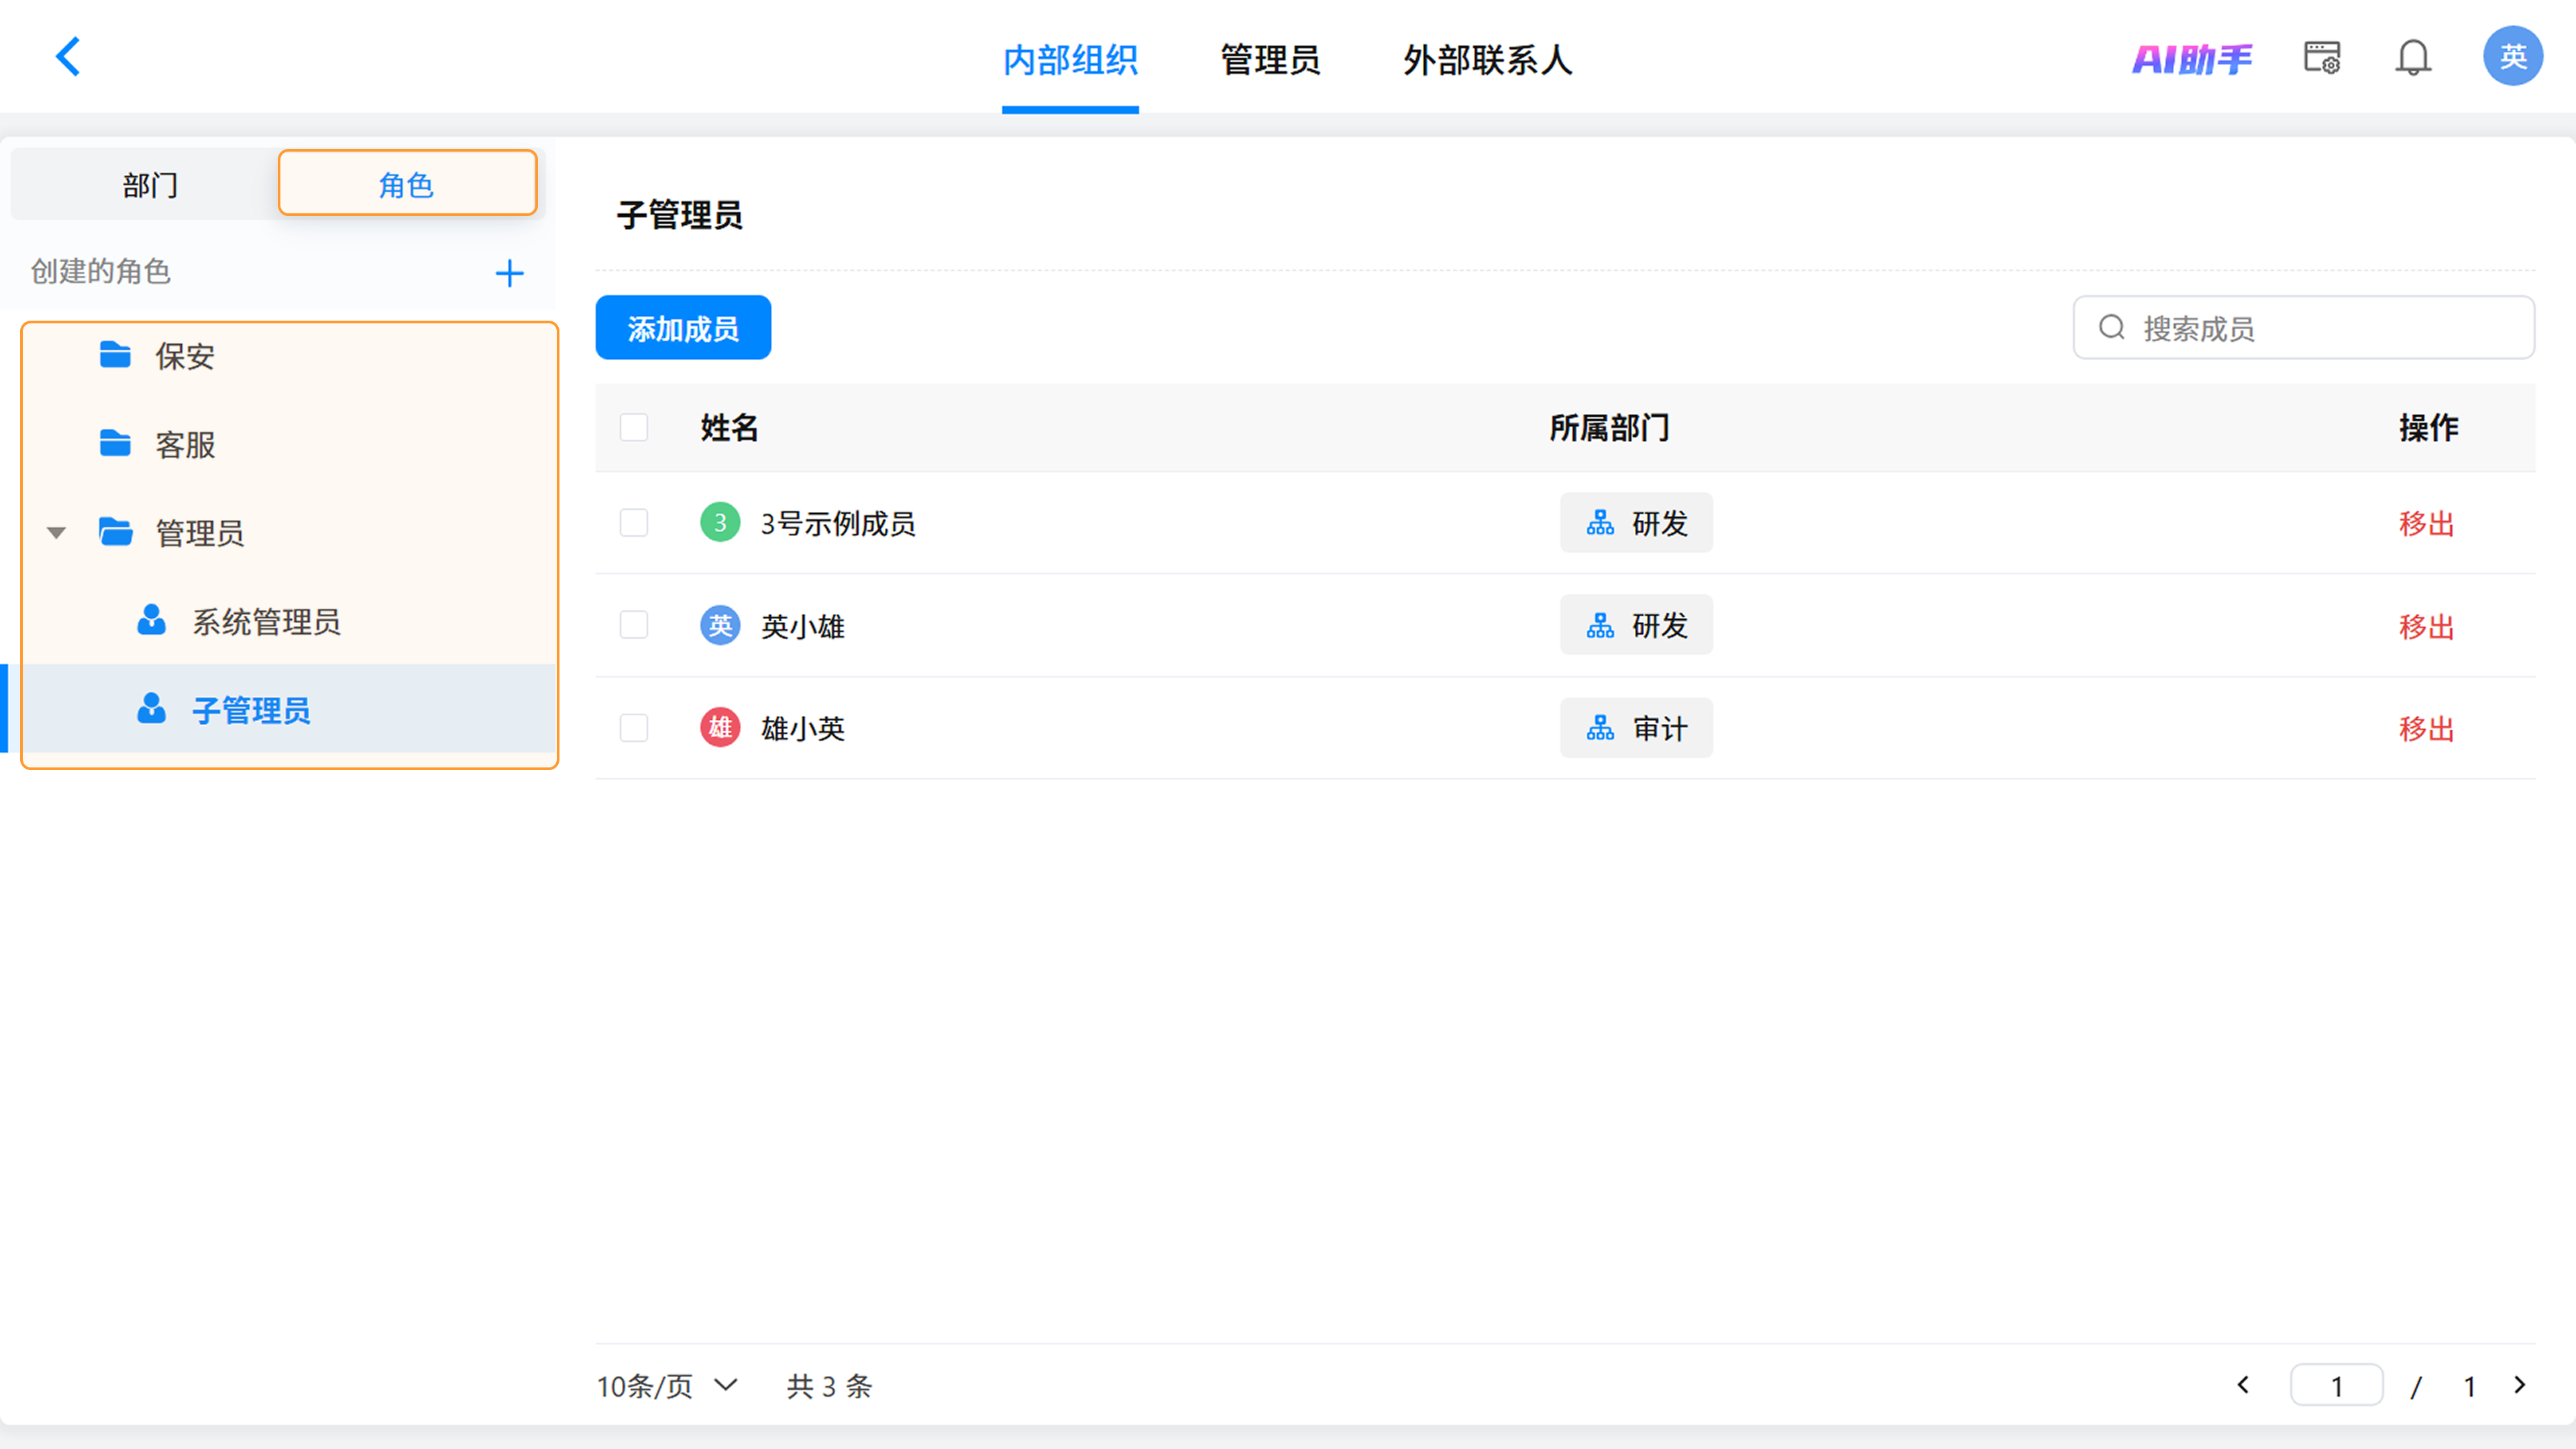2576x1449 pixels.
Task: Click member name 3号示例成员
Action: (x=838, y=523)
